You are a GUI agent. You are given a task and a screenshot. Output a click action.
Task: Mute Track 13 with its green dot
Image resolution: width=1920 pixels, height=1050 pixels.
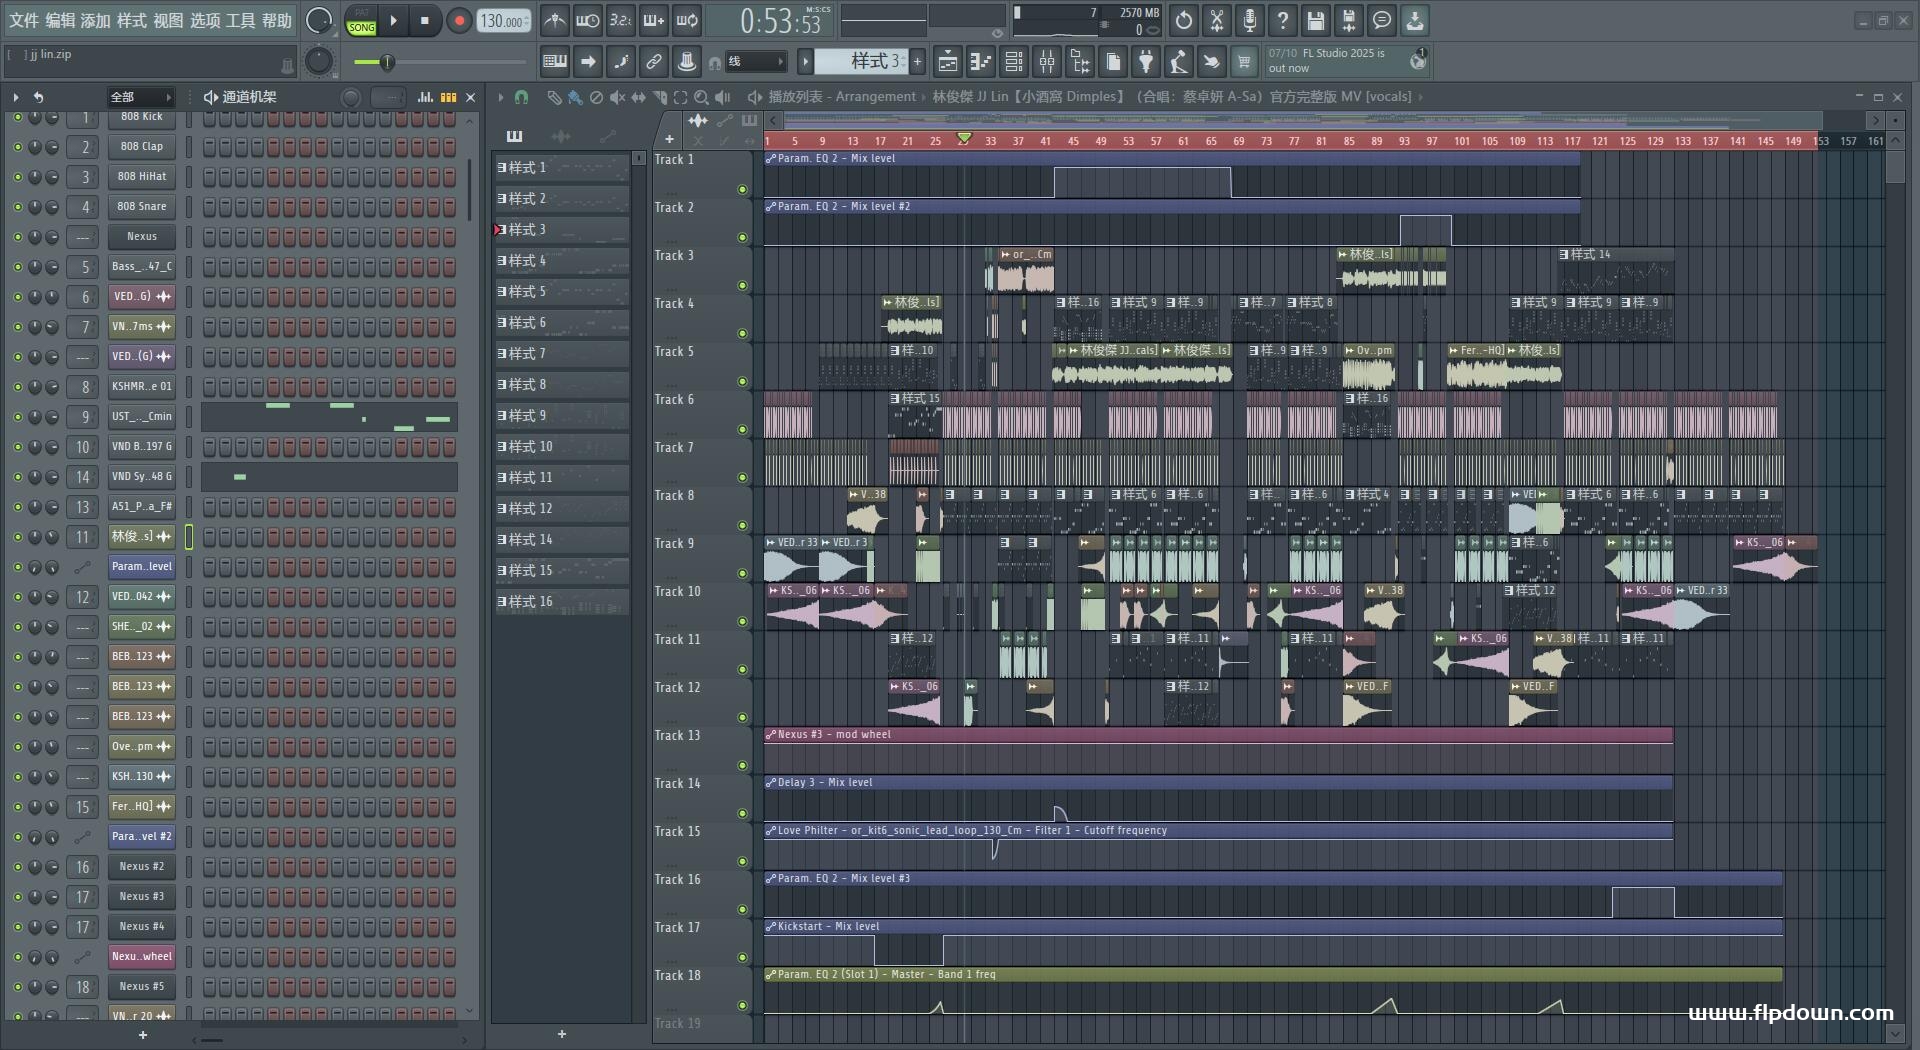click(x=742, y=766)
